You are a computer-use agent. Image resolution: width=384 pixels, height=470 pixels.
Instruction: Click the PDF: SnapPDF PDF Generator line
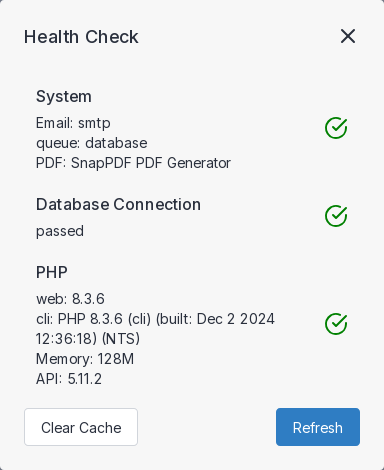coord(133,163)
